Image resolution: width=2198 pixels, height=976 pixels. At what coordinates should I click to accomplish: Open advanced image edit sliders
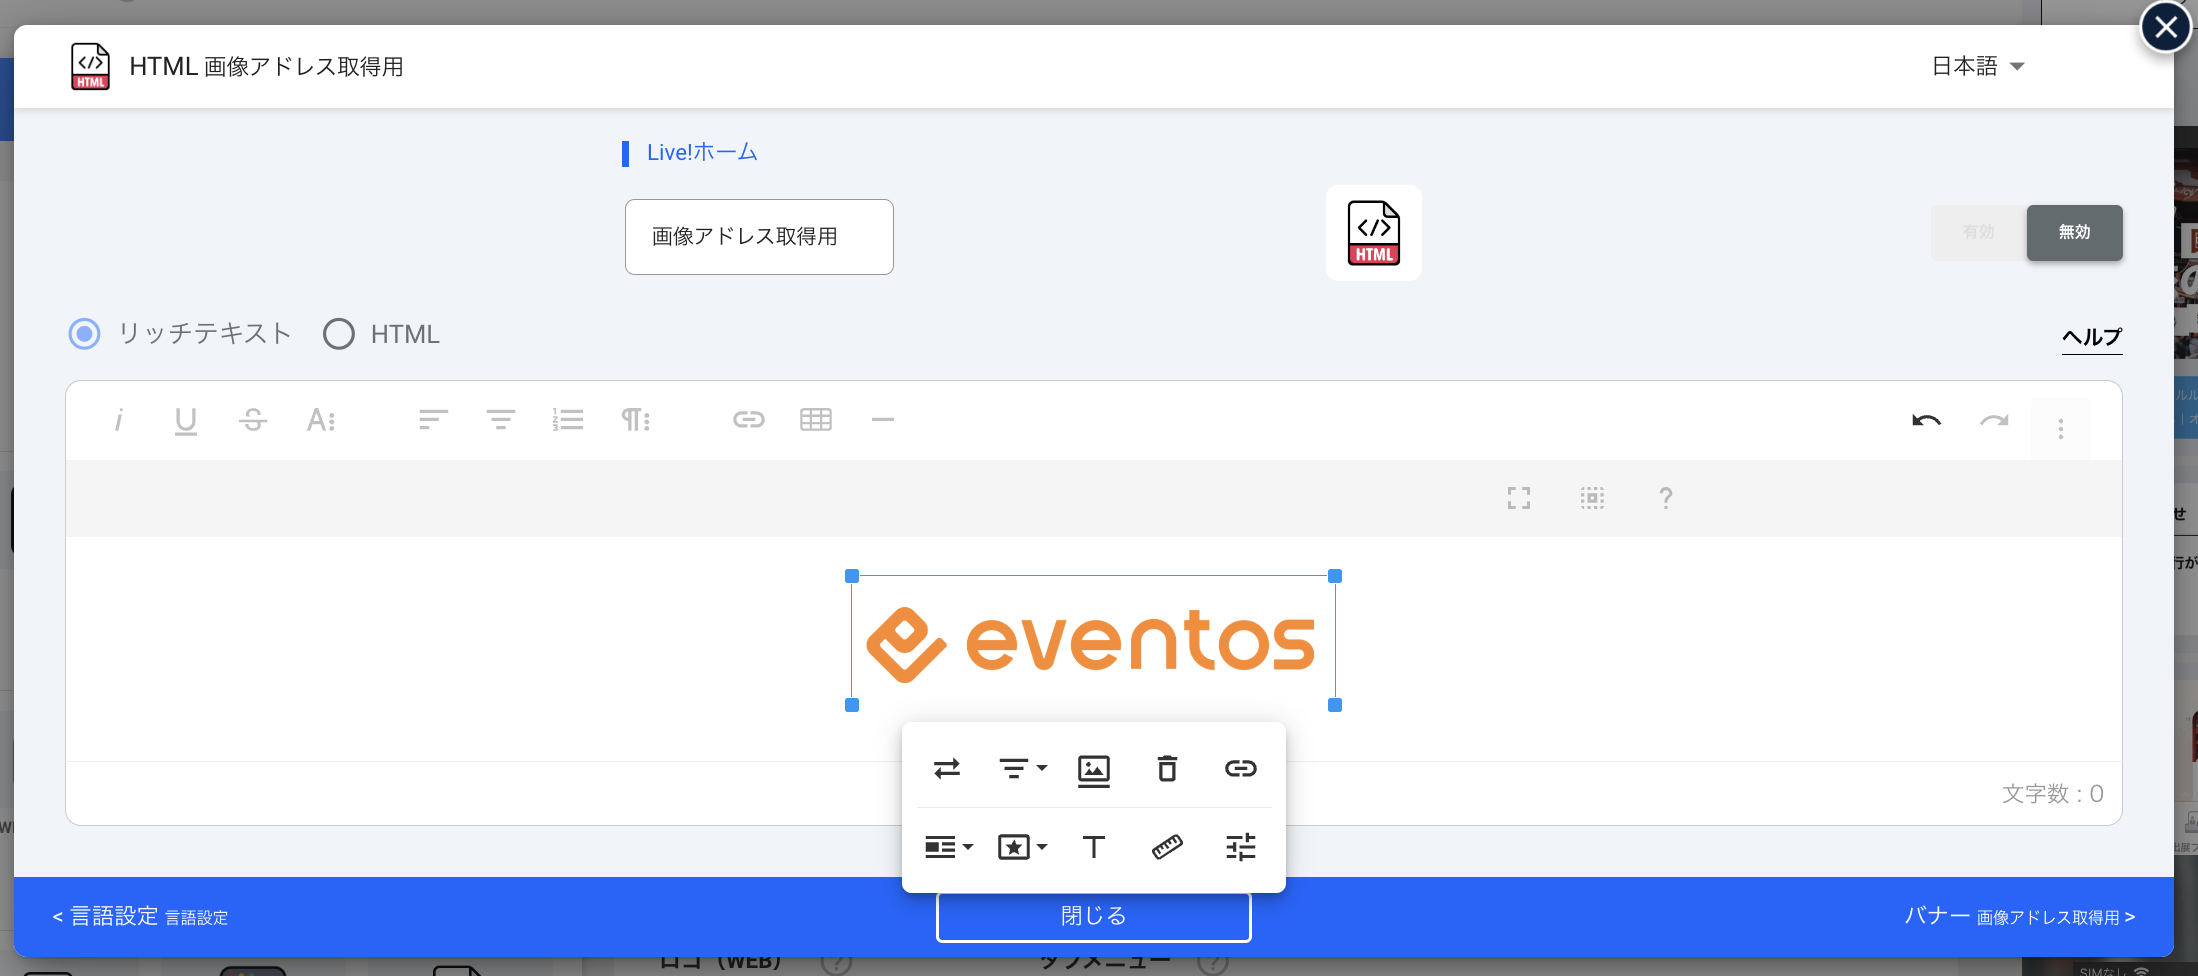pyautogui.click(x=1240, y=848)
